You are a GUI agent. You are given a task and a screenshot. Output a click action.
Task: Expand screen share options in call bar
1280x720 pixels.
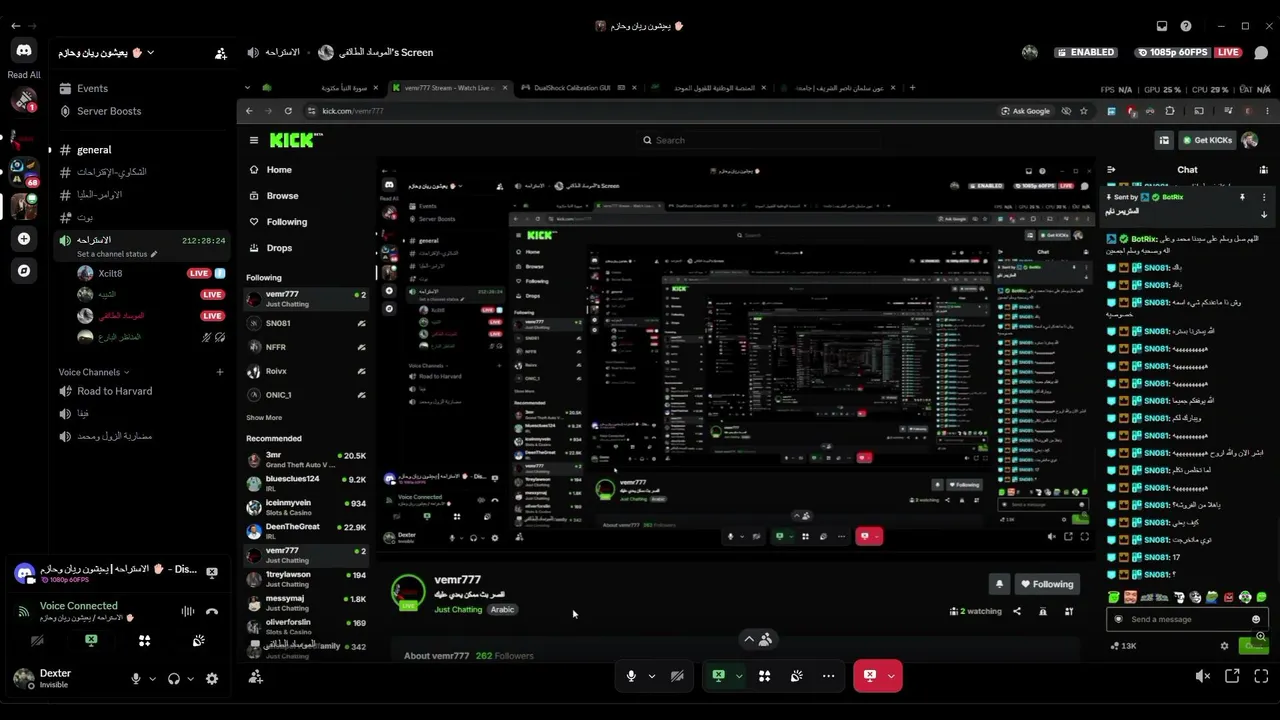point(739,676)
